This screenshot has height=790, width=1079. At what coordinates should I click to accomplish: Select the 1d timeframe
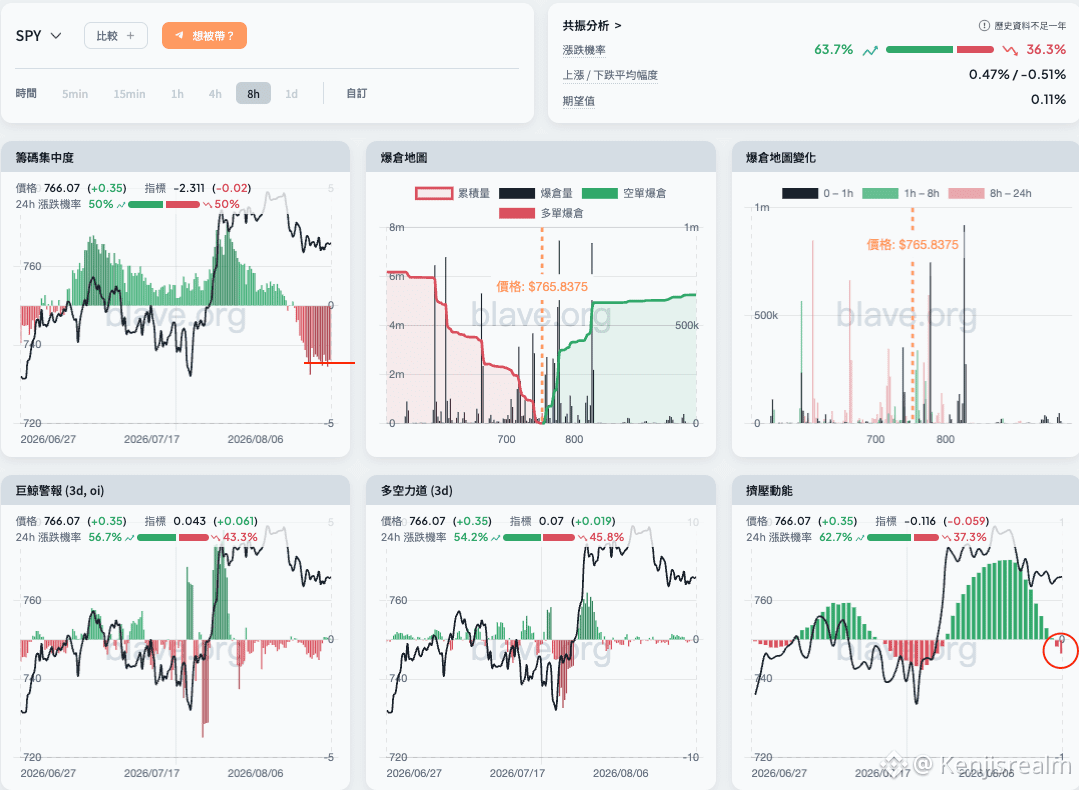coord(292,94)
